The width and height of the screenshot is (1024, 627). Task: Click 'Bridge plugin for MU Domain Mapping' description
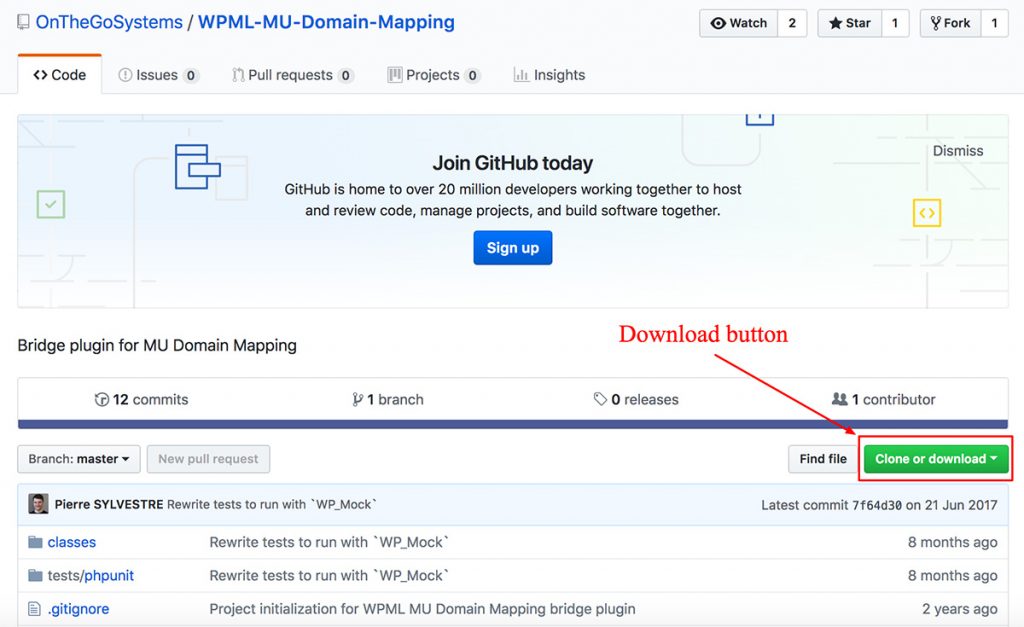click(157, 346)
